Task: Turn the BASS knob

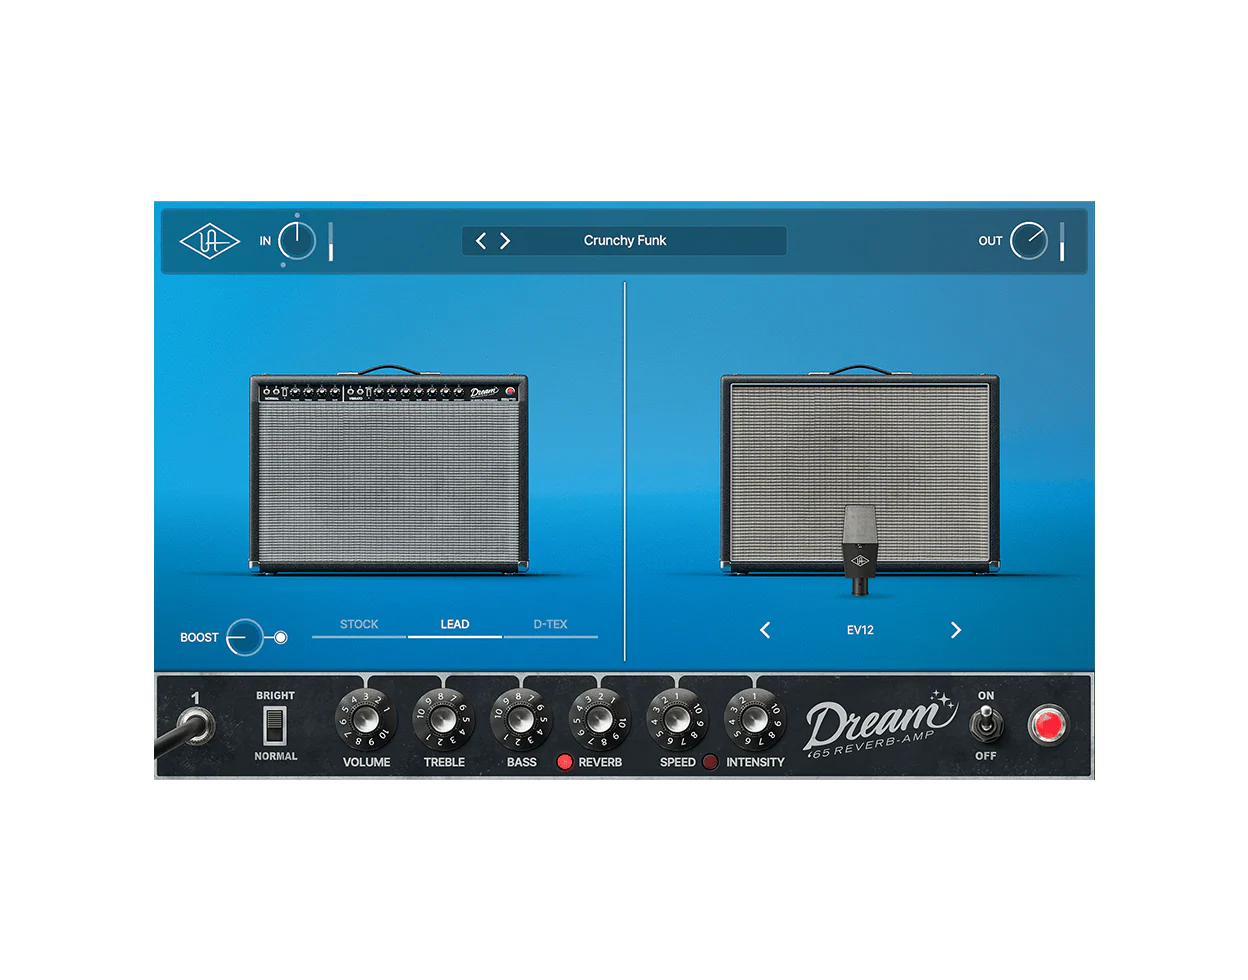Action: (x=520, y=719)
